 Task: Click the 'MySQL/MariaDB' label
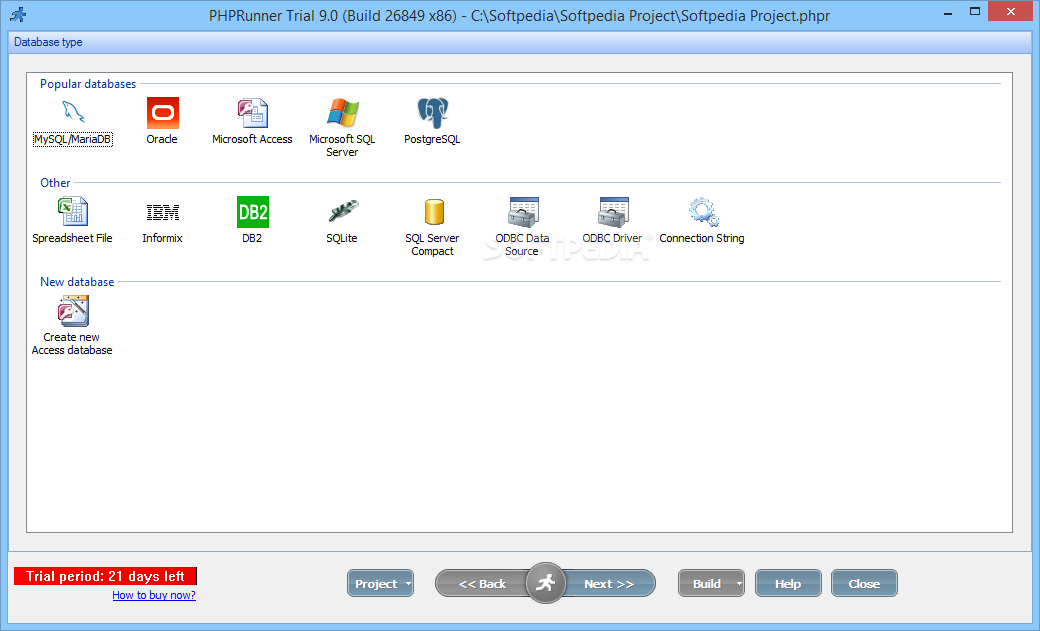[73, 139]
